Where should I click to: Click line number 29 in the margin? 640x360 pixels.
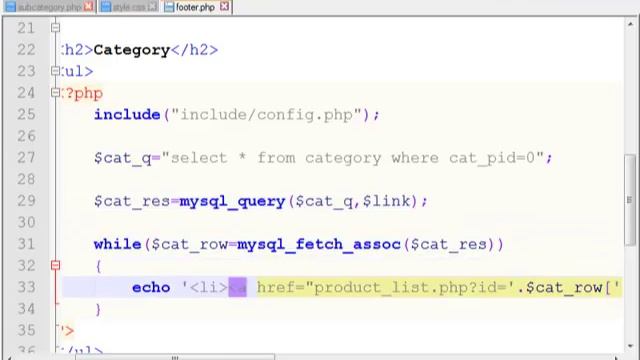coord(26,201)
